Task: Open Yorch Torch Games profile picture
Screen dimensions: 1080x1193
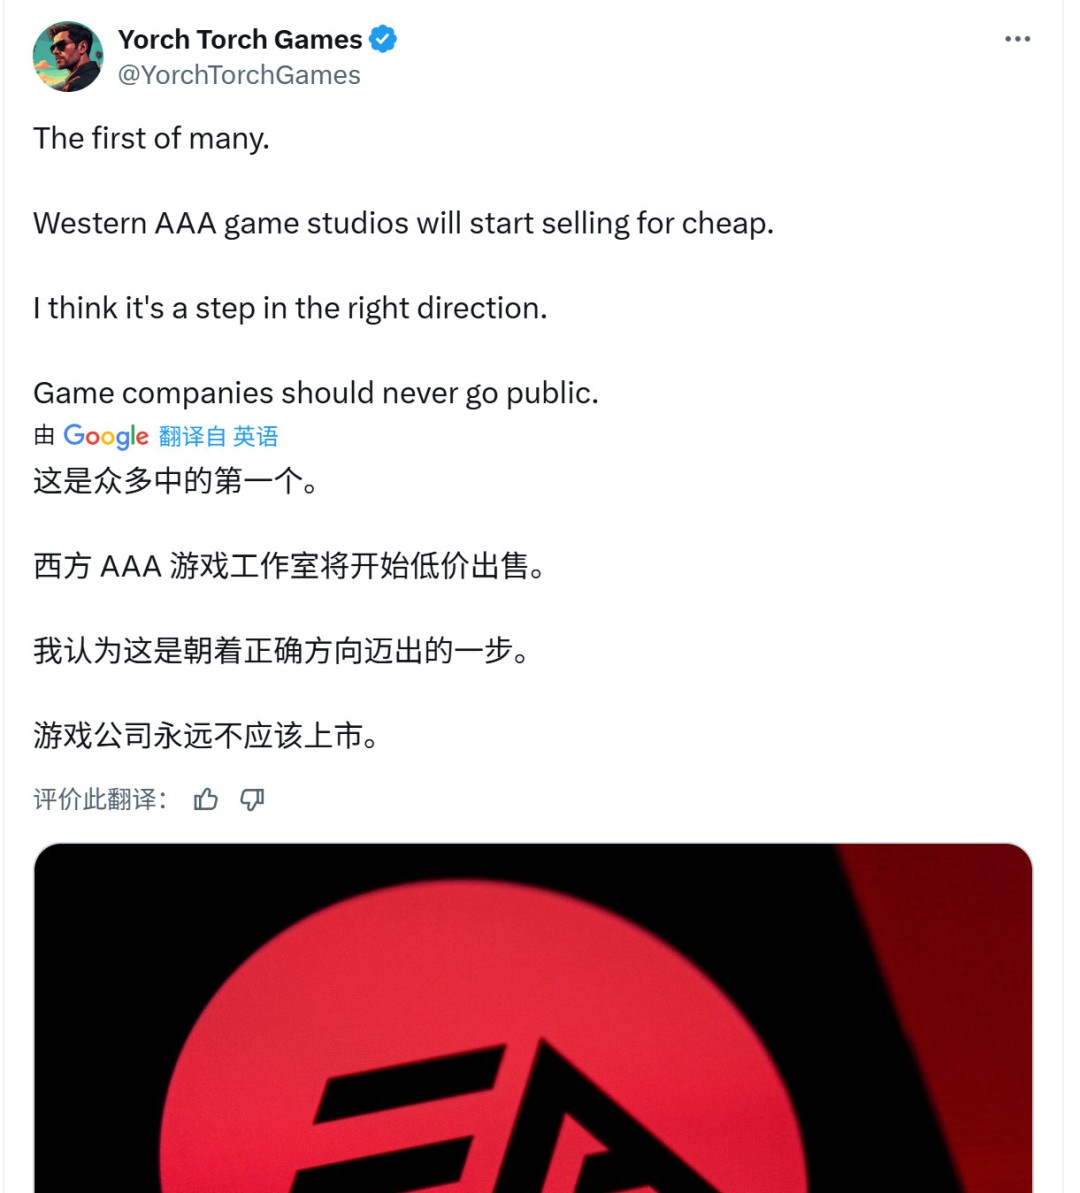Action: [x=68, y=56]
